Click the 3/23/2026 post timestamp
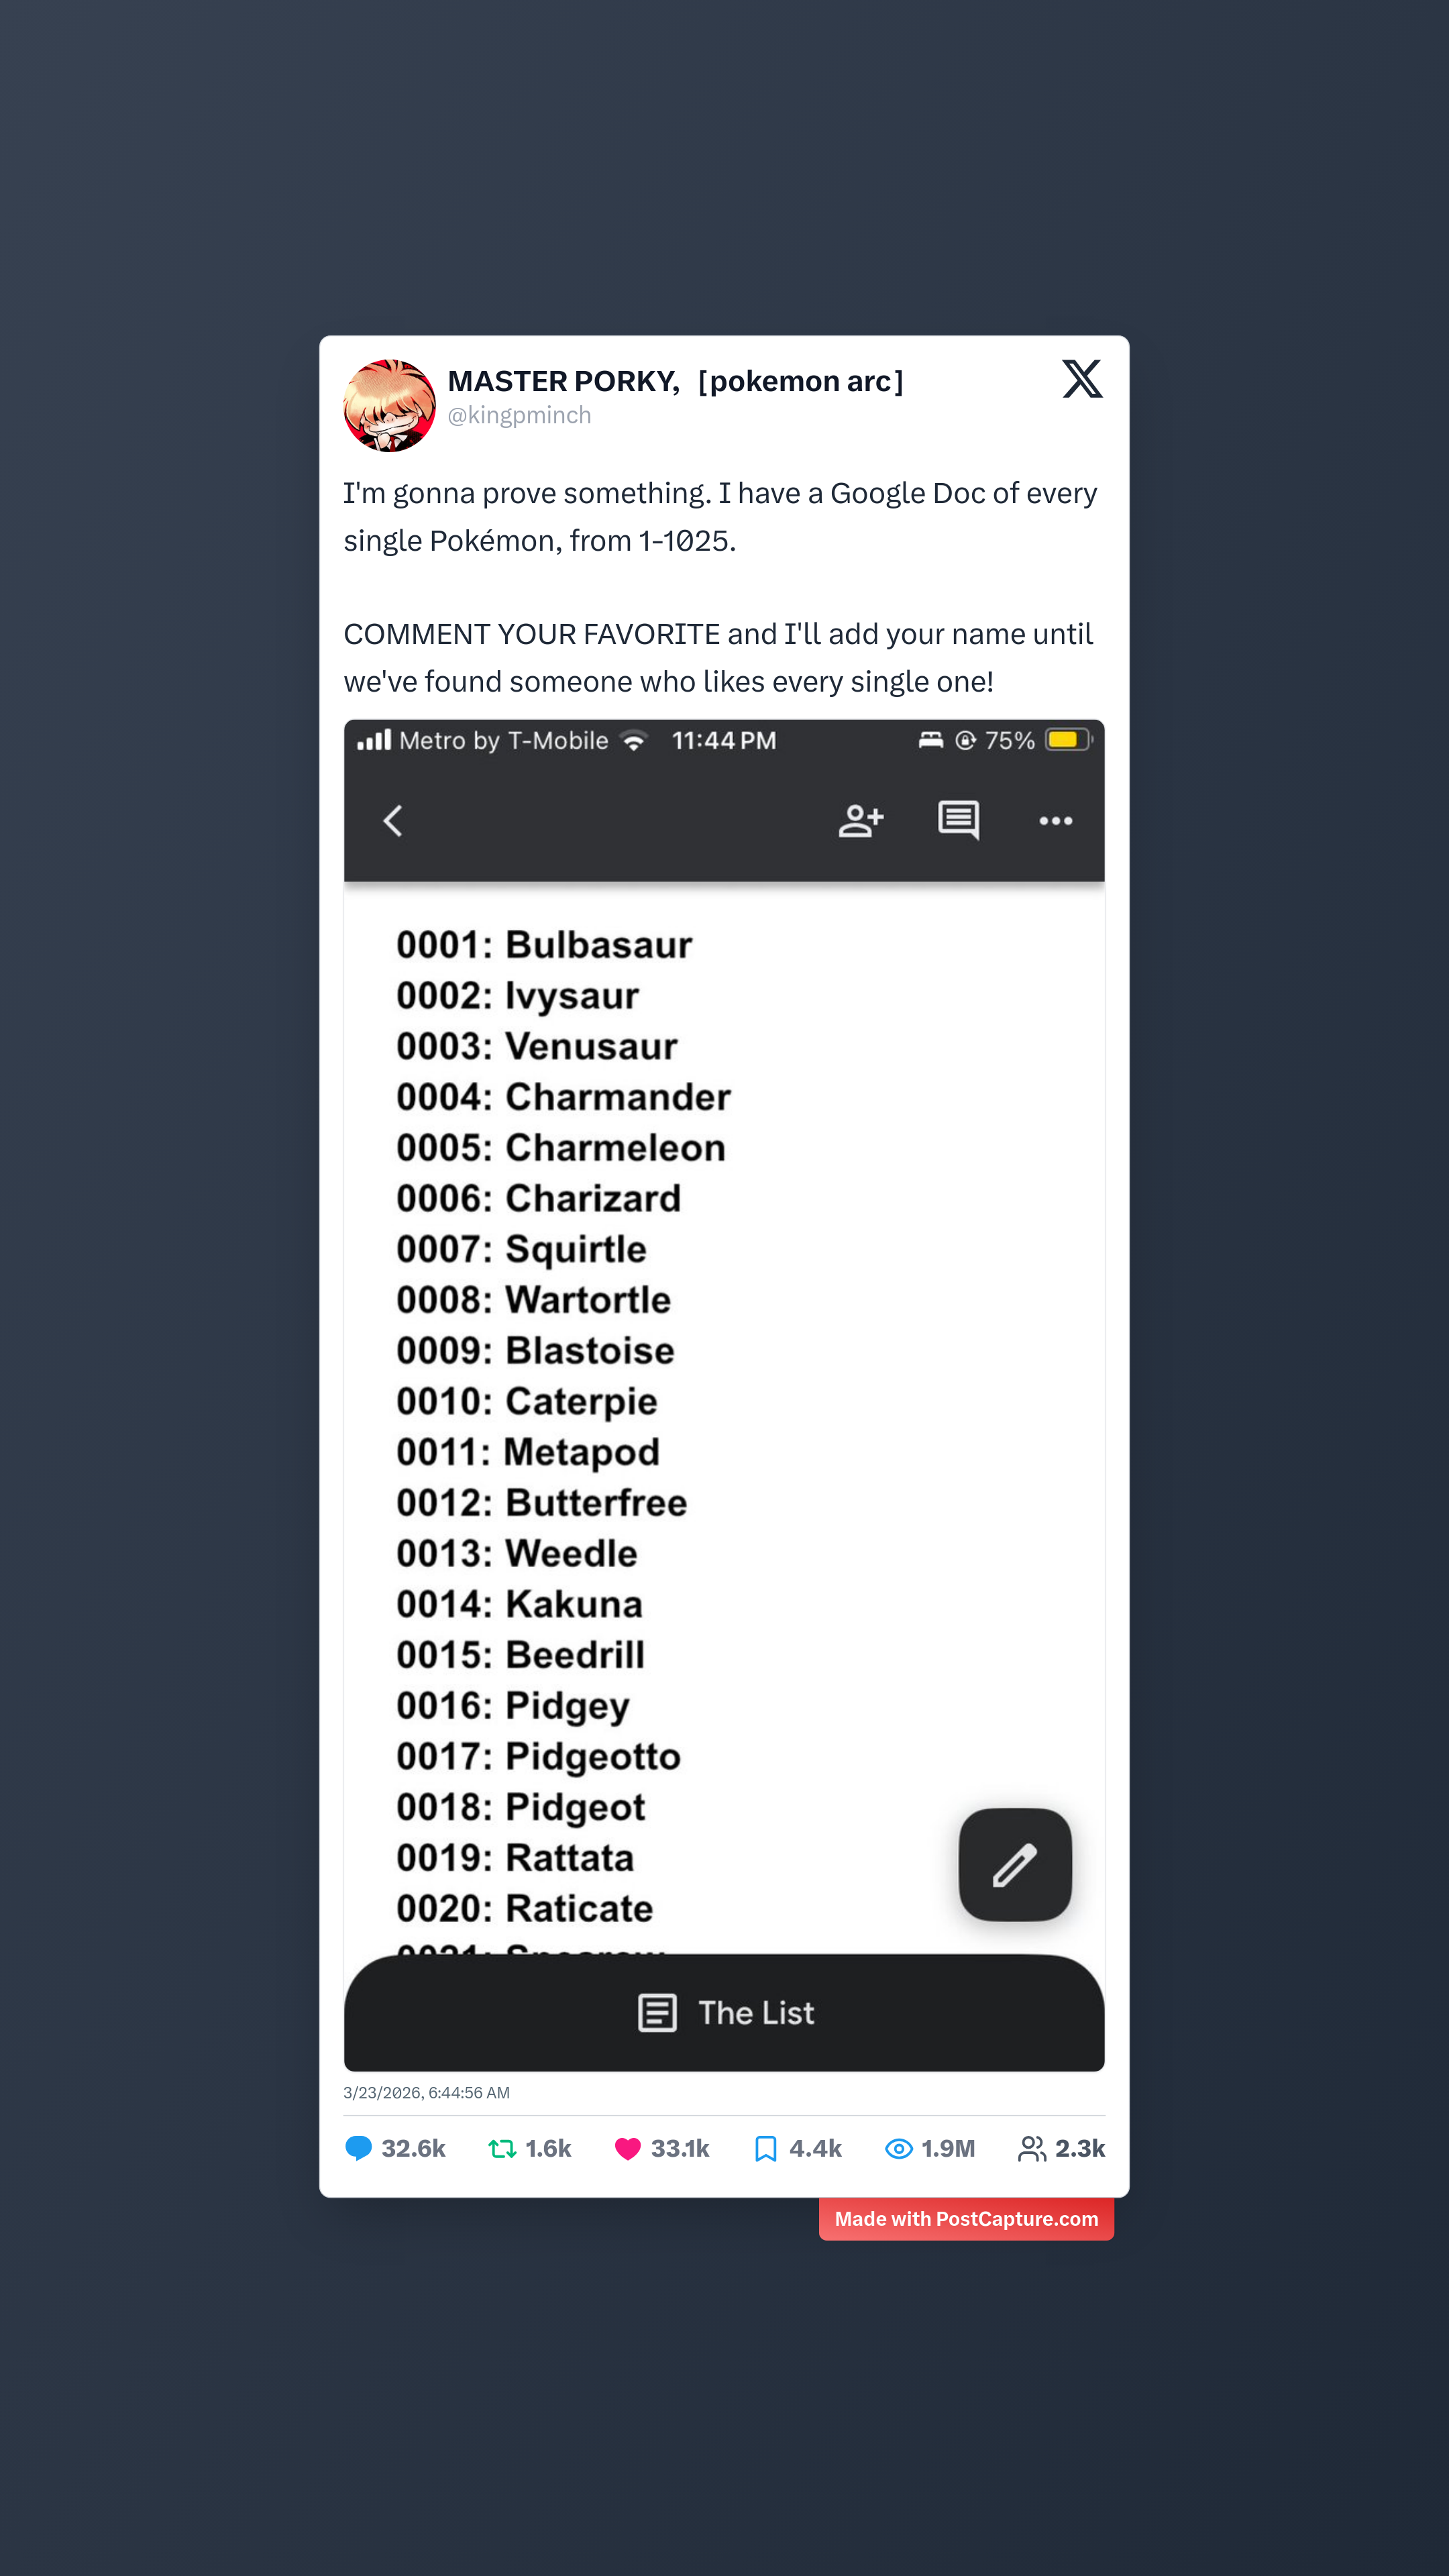Viewport: 1449px width, 2576px height. coord(426,2093)
